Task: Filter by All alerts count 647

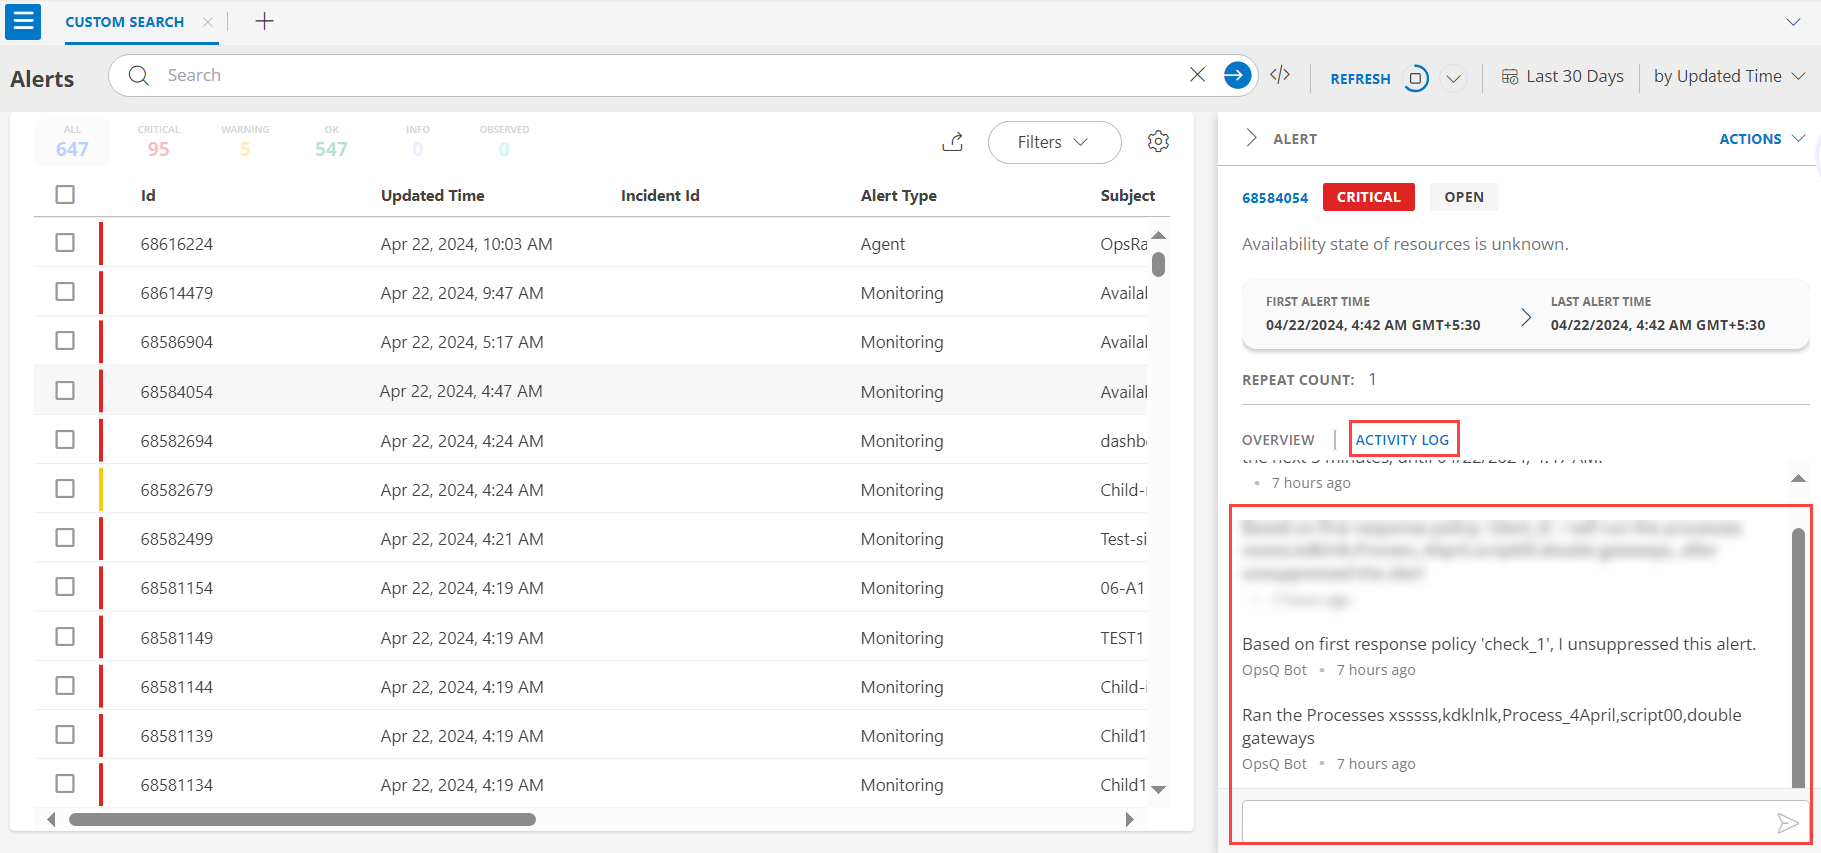Action: click(x=72, y=142)
